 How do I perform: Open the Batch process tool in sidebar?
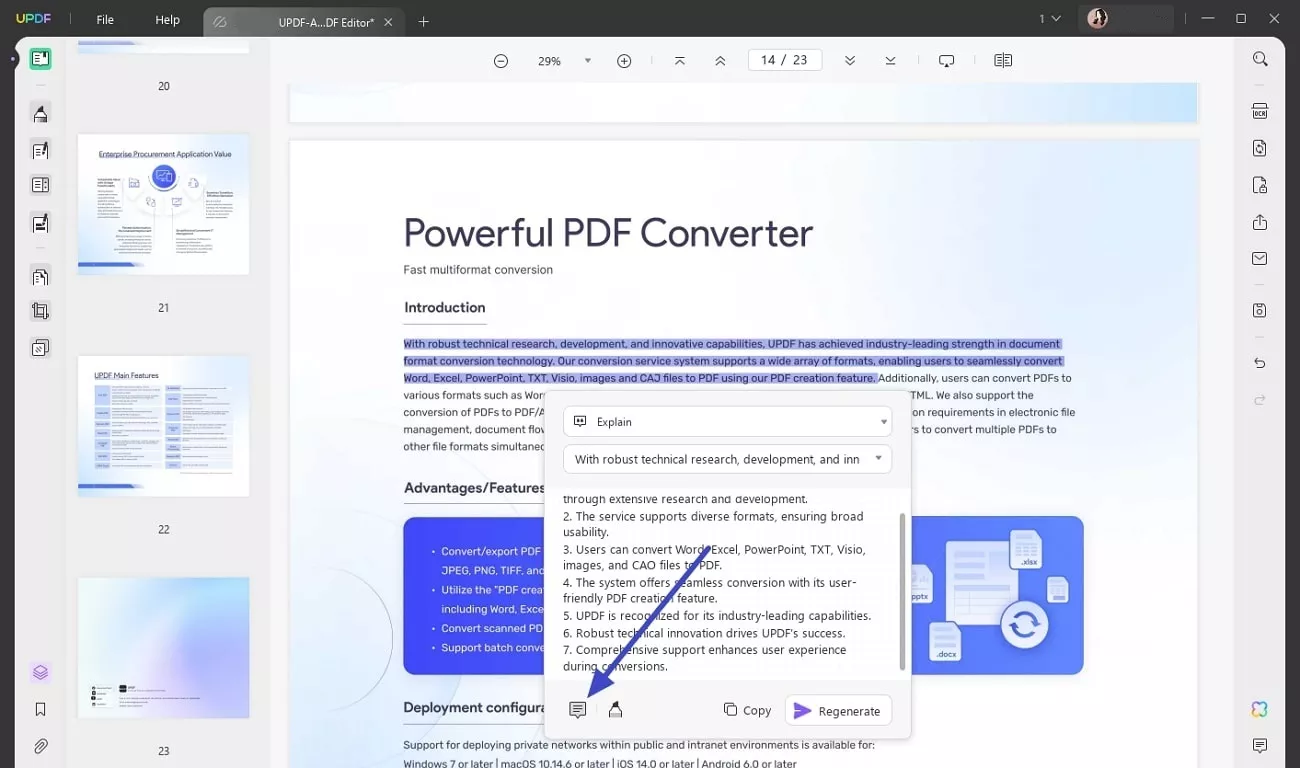40,348
